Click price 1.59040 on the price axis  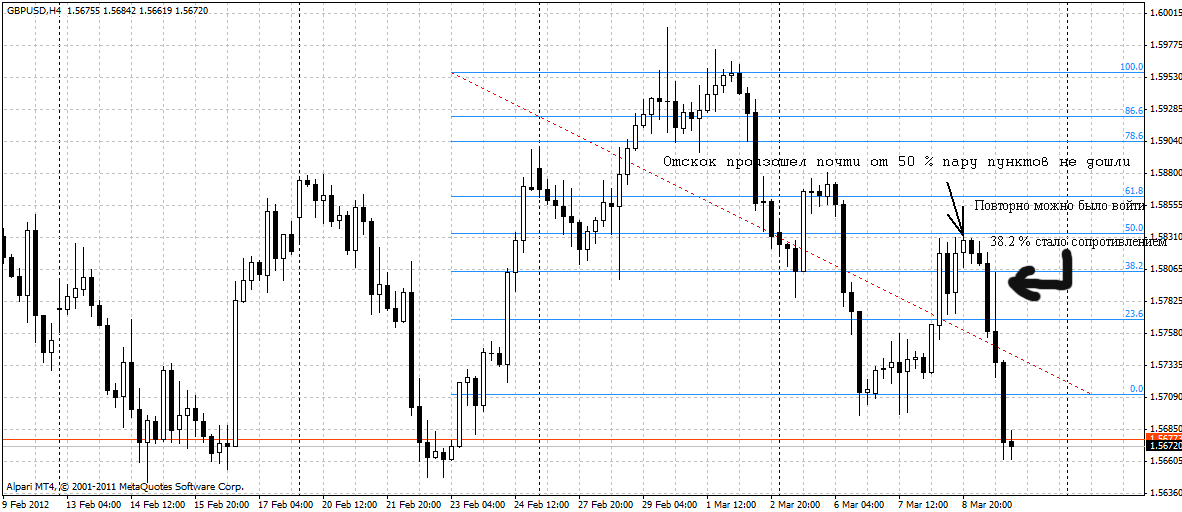pos(1166,141)
